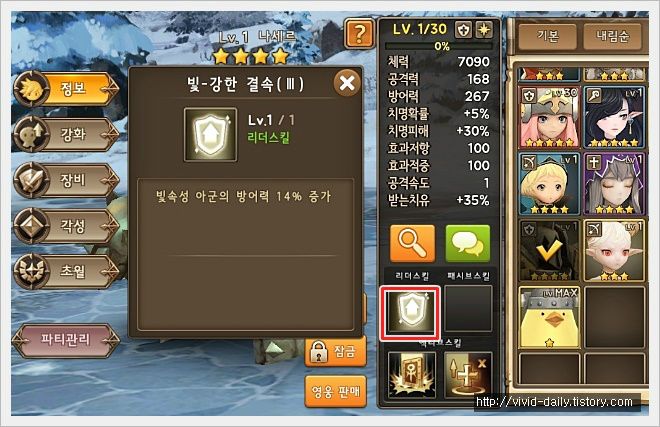Select the yellow chick LvMAX hero thumbnail
This screenshot has height=427, width=660.
coord(549,317)
